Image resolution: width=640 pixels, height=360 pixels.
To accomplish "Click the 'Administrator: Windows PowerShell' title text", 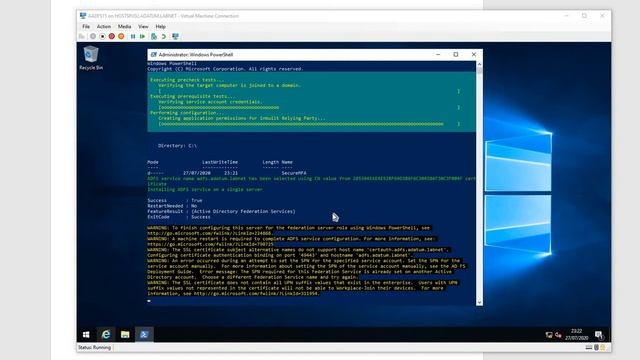I will point(196,54).
